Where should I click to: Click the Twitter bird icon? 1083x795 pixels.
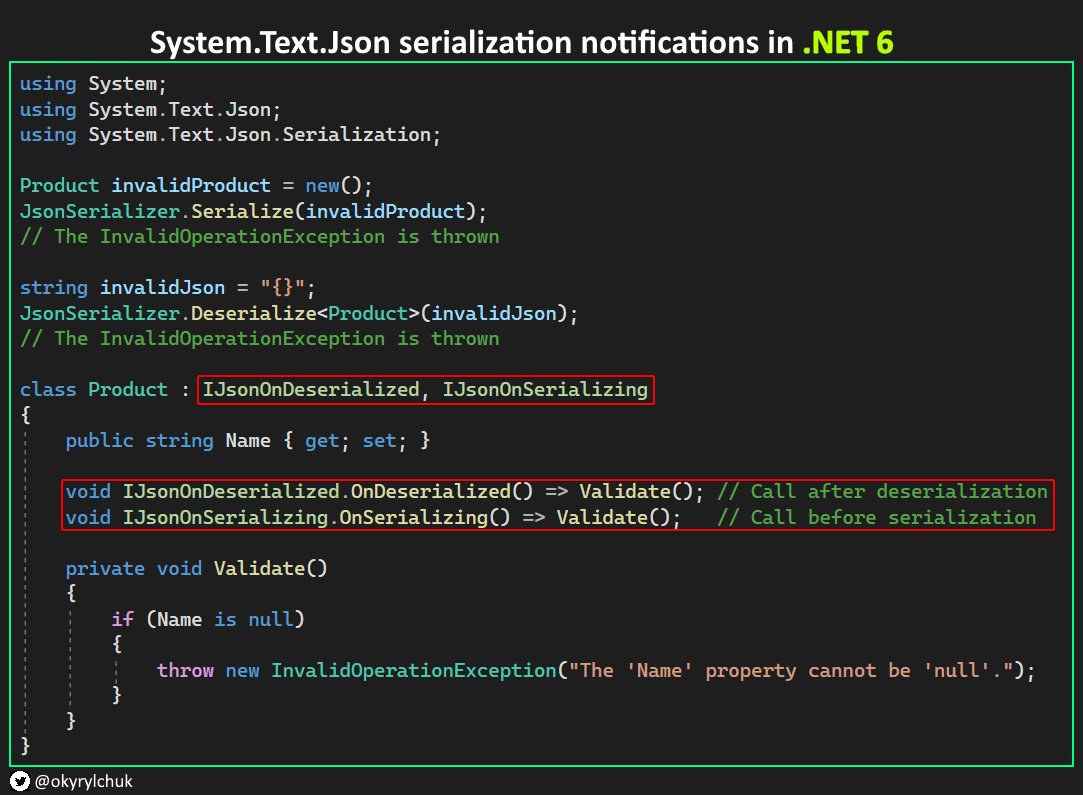tap(19, 780)
